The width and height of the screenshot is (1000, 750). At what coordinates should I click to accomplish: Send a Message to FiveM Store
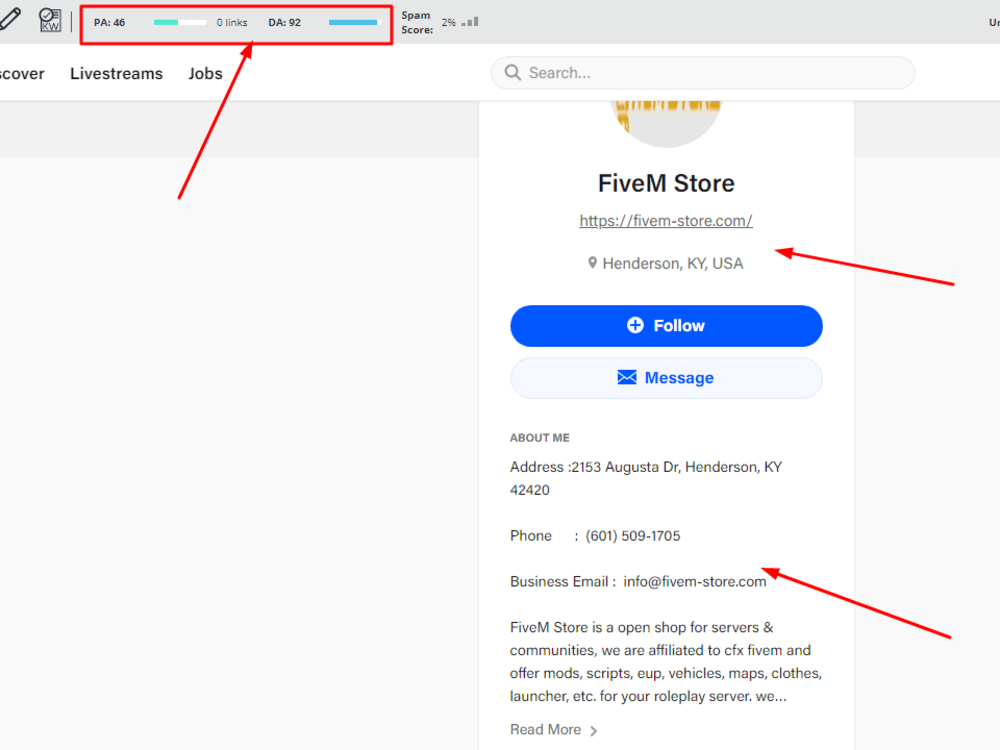(x=666, y=378)
